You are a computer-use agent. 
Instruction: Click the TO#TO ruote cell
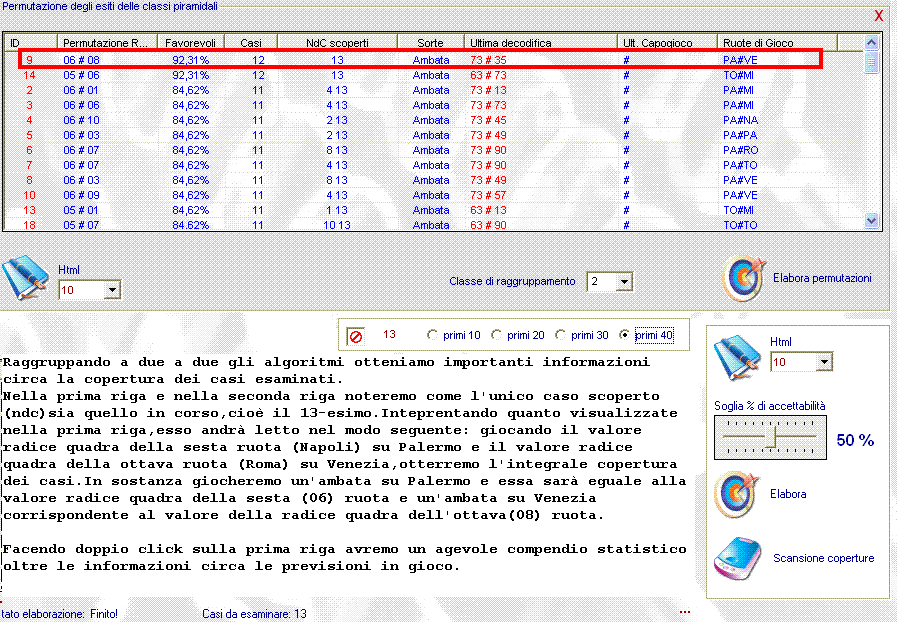pyautogui.click(x=740, y=225)
